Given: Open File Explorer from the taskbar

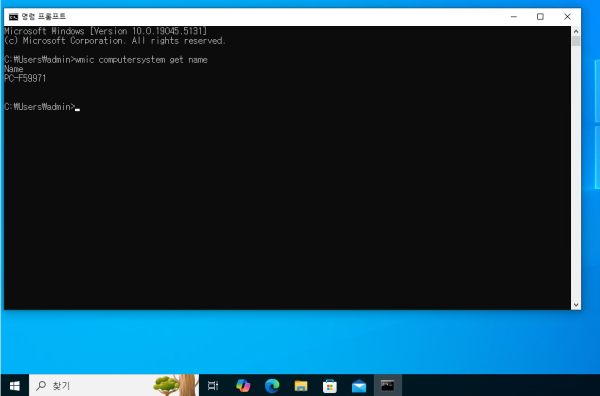Looking at the screenshot, I should pos(301,386).
